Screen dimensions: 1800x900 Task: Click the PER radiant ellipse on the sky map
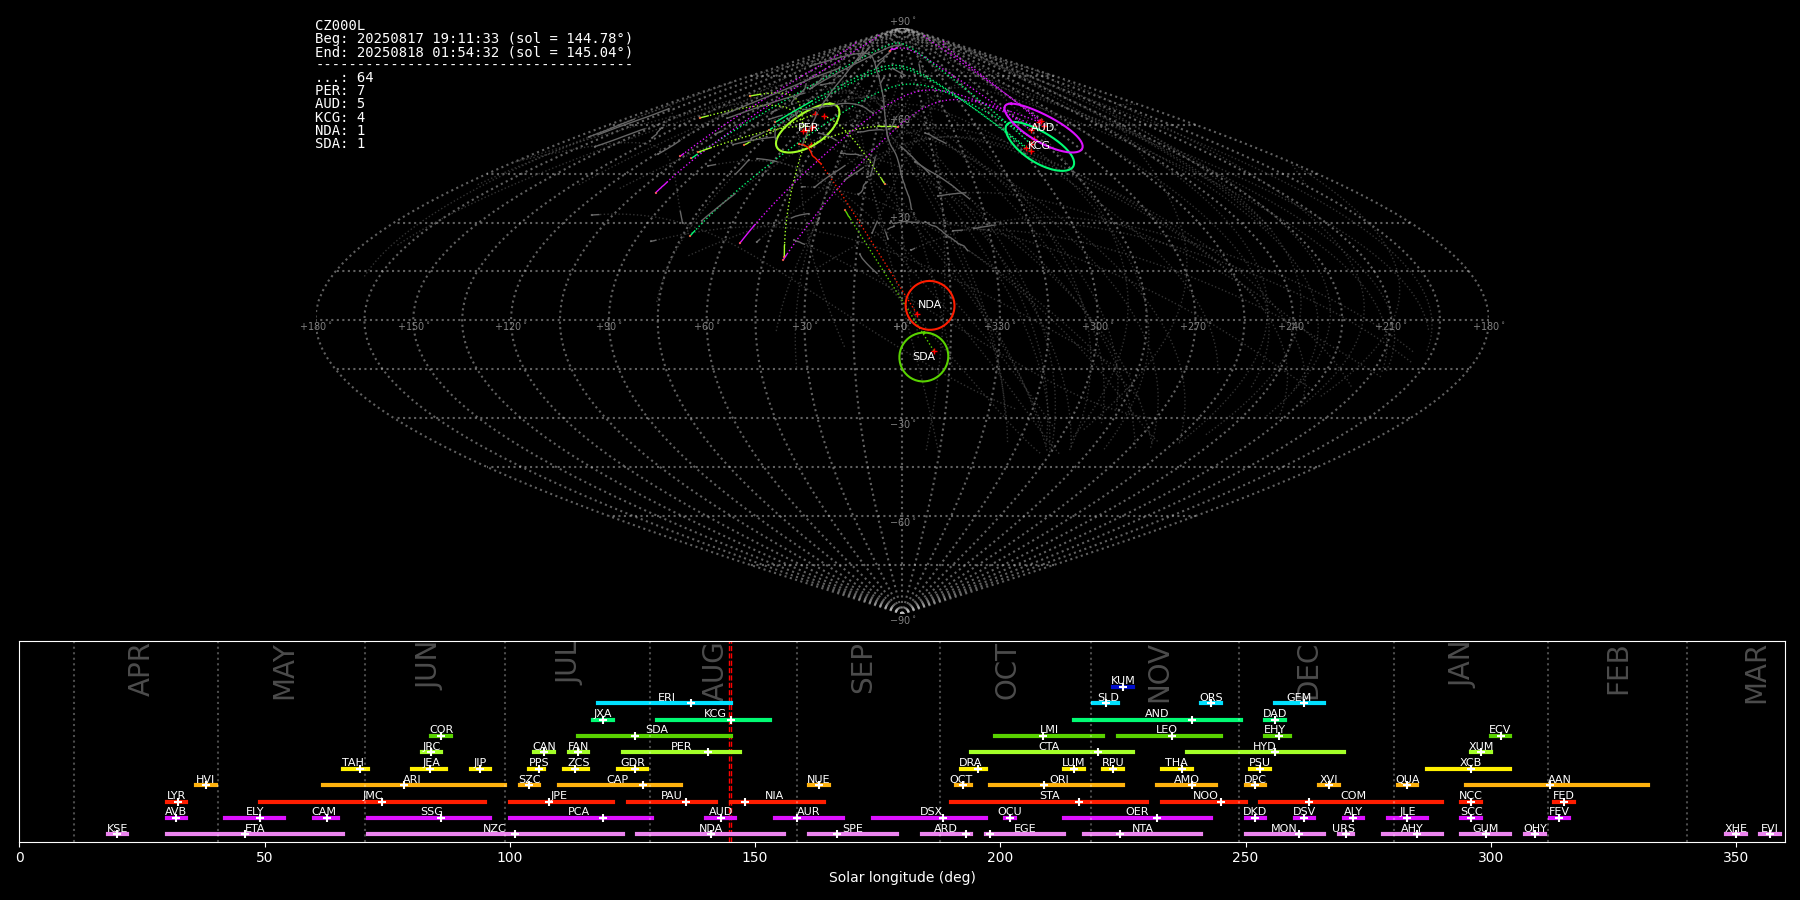(807, 128)
